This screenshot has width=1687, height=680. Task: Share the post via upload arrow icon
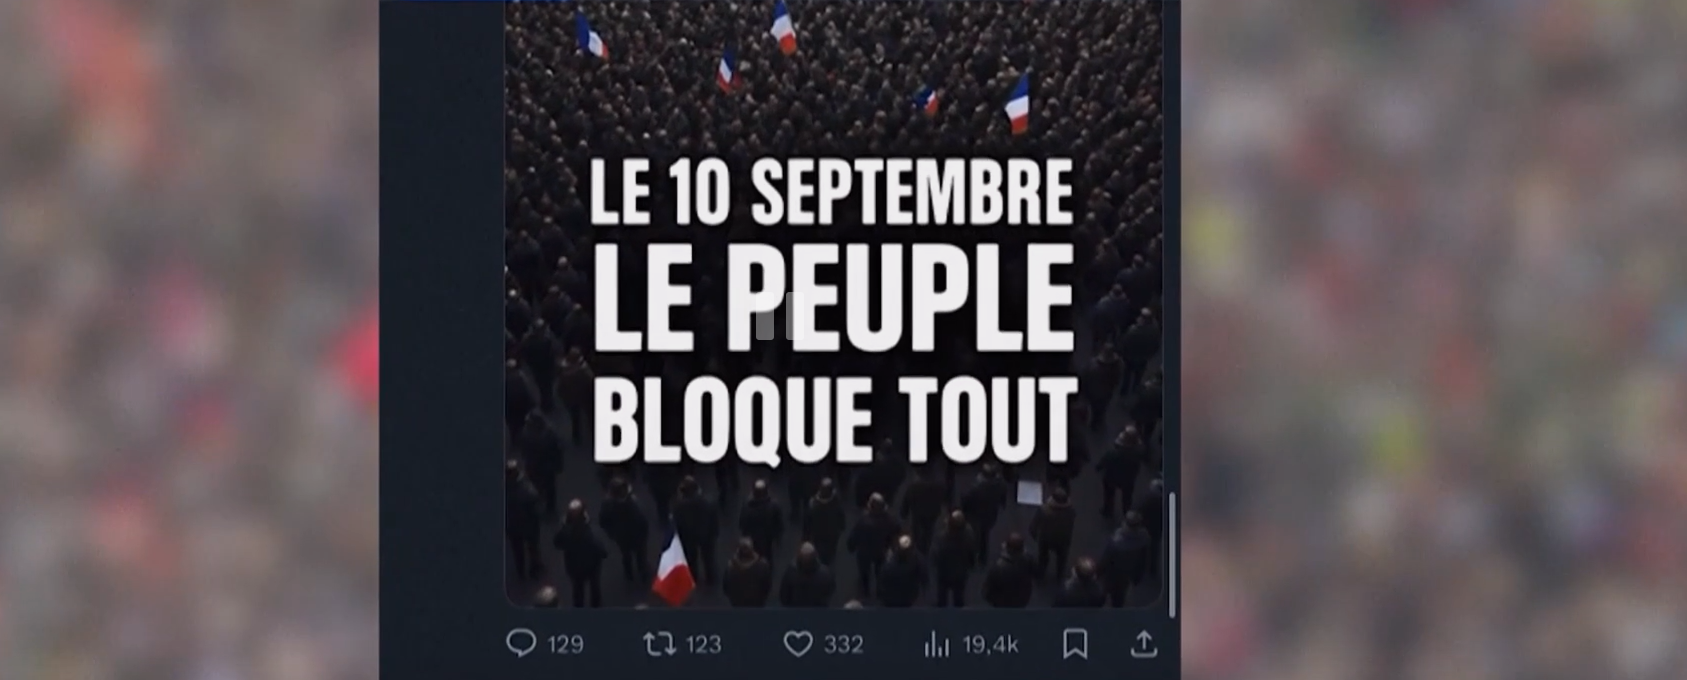[1143, 644]
